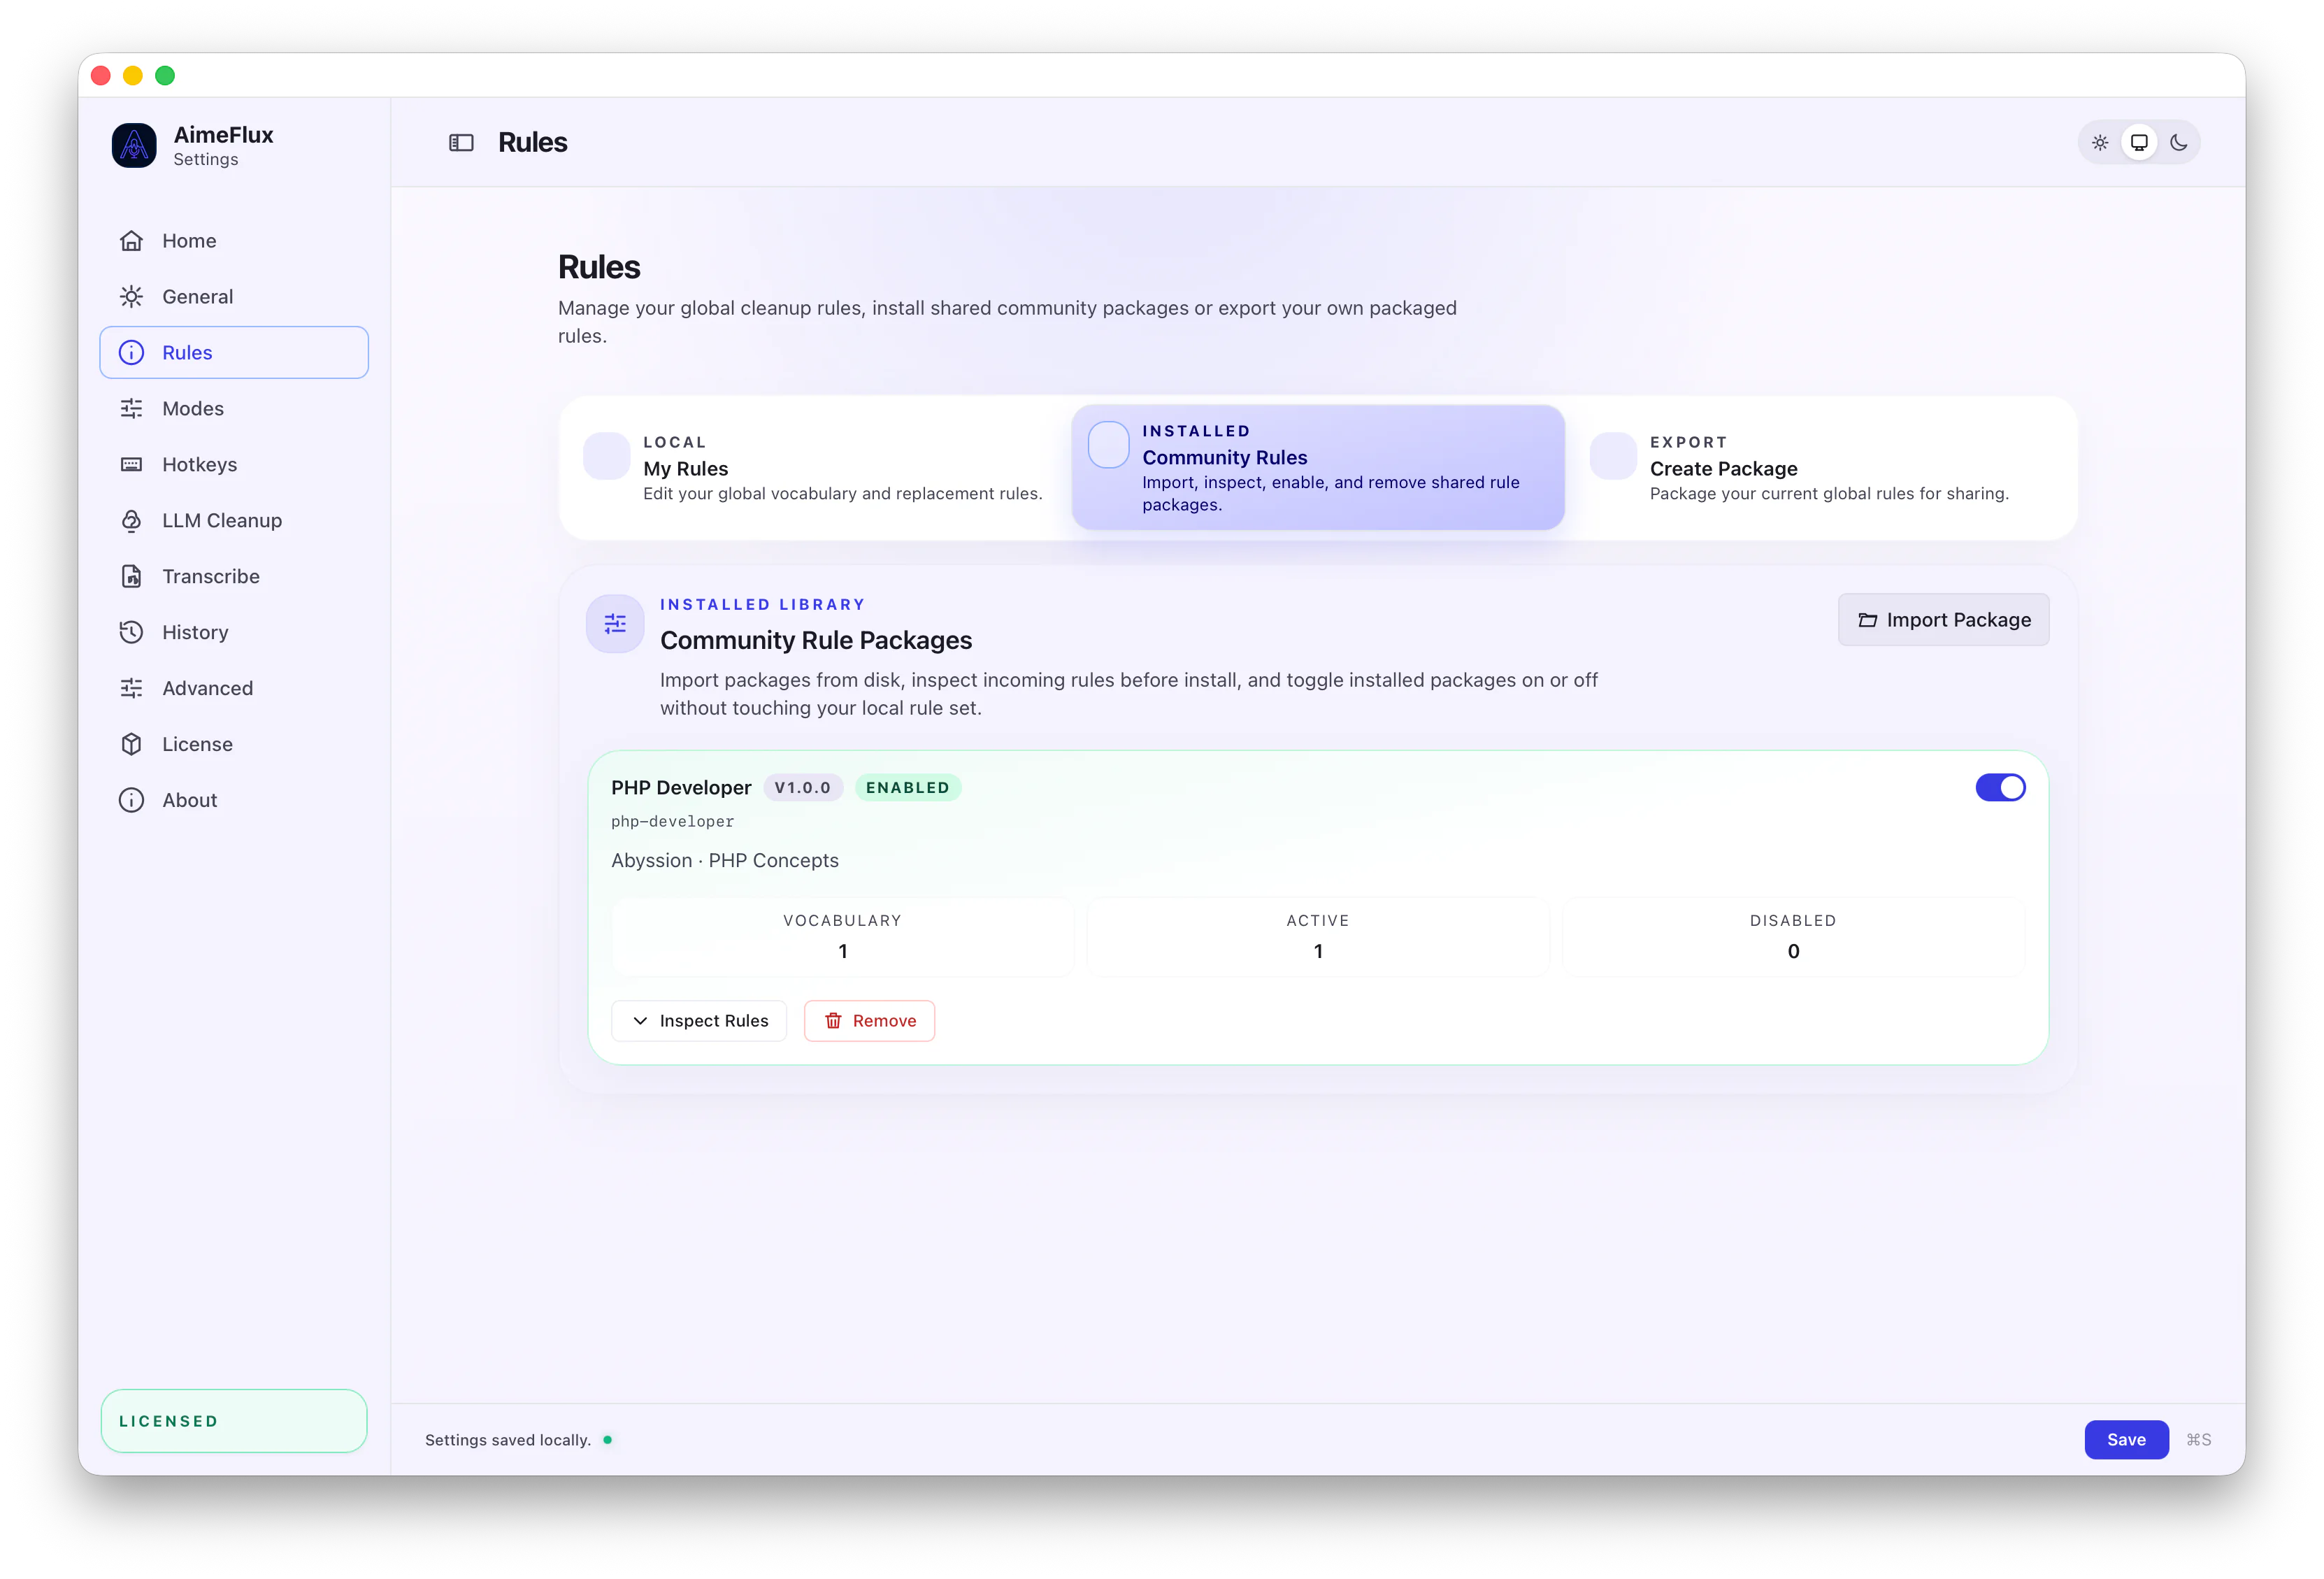The image size is (2324, 1579).
Task: Open History in the sidebar
Action: pos(234,633)
